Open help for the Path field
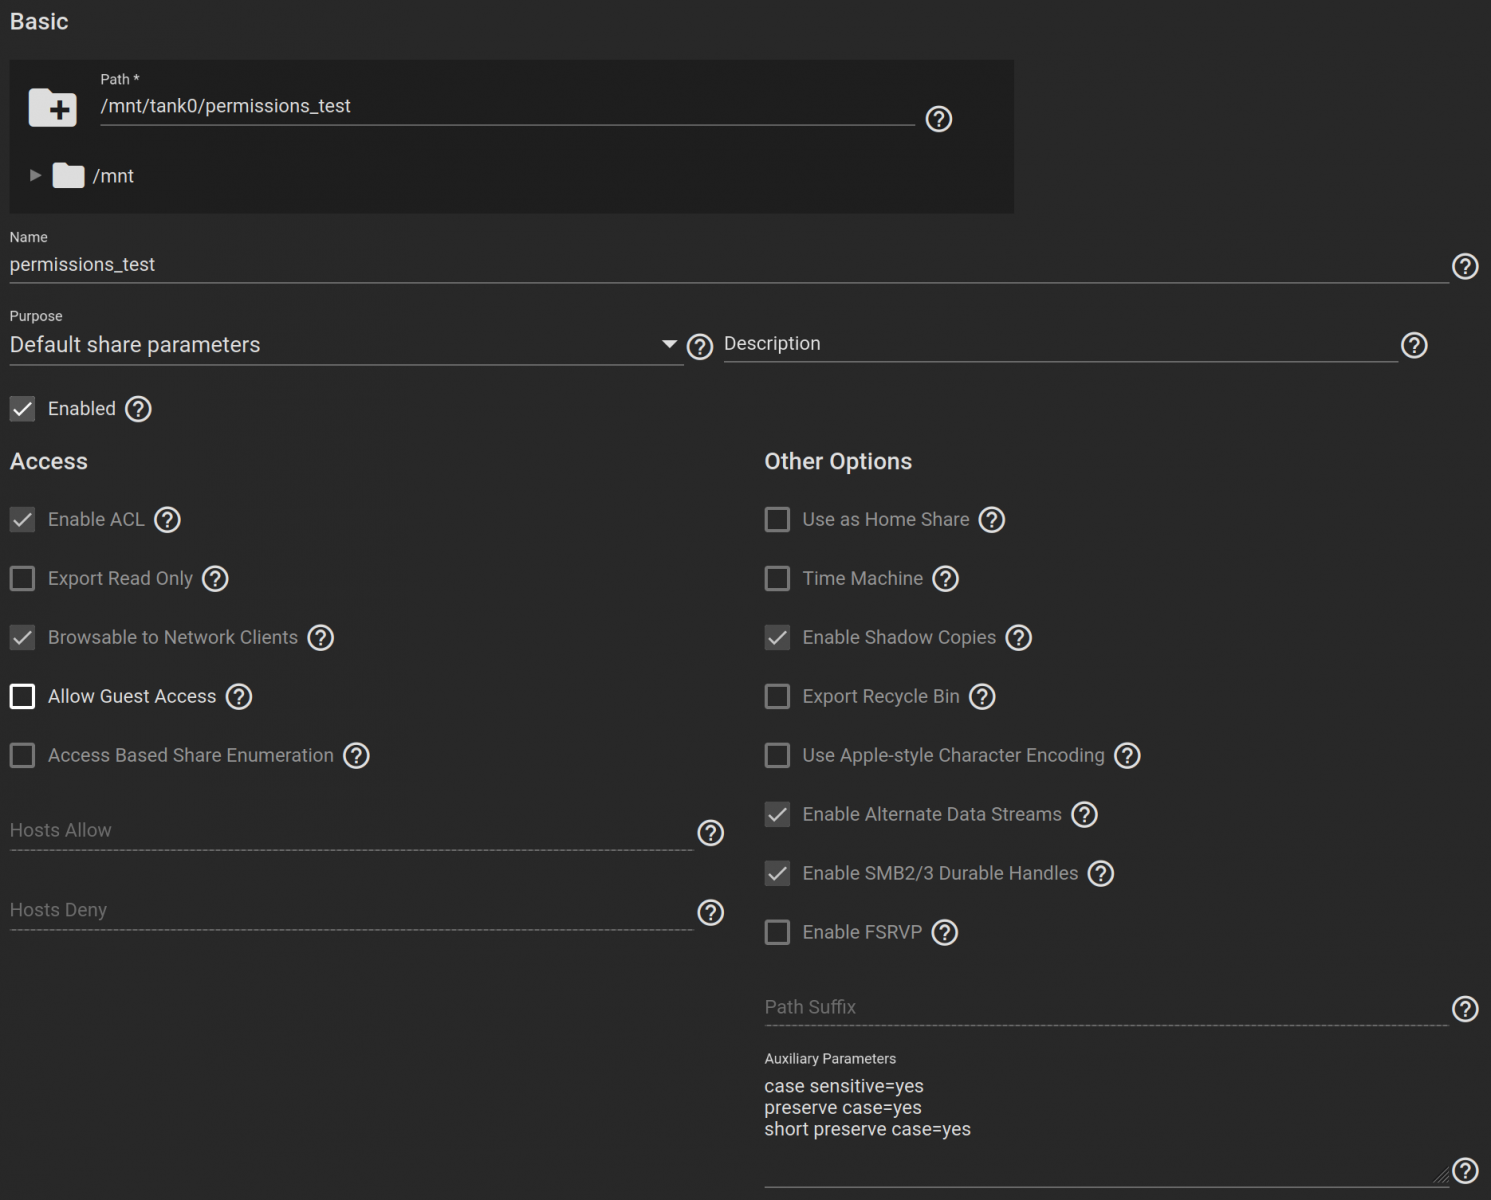Viewport: 1491px width, 1200px height. 938,119
